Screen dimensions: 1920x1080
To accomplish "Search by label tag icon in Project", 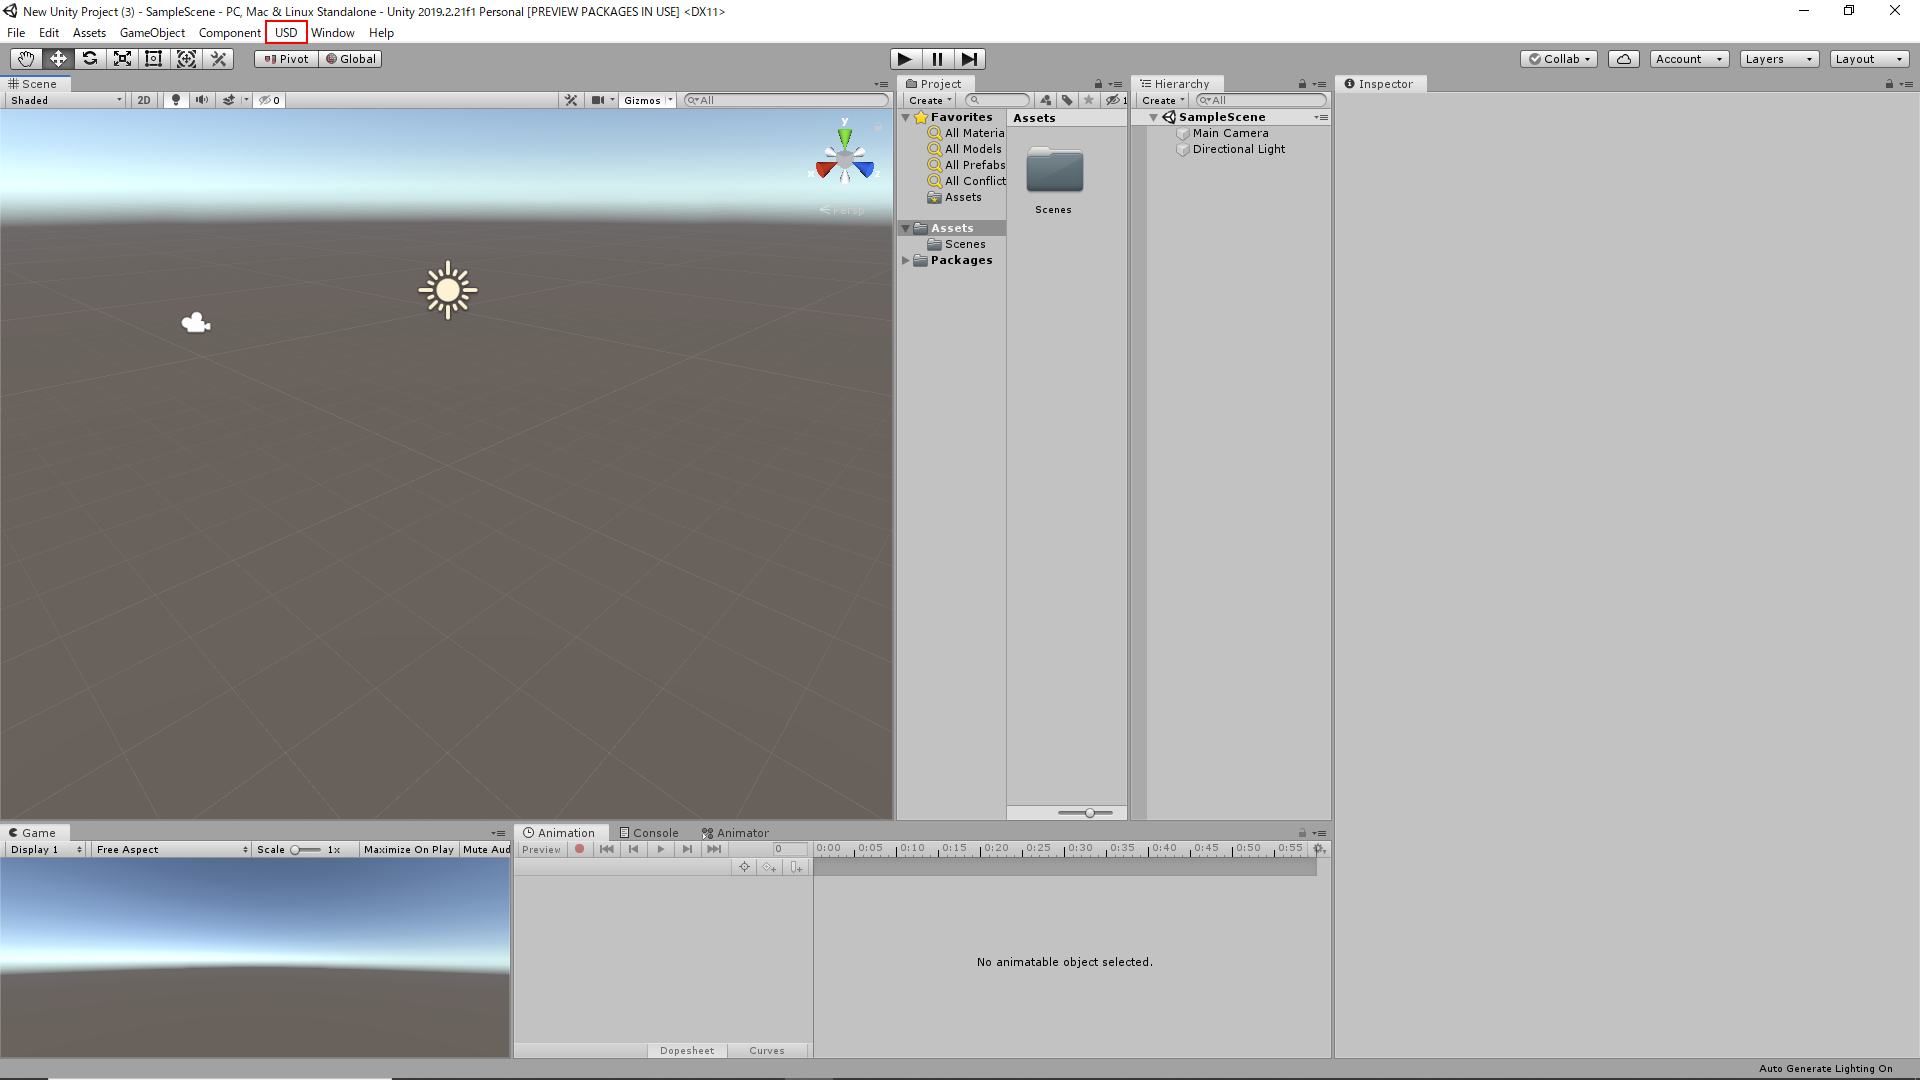I will pyautogui.click(x=1067, y=100).
